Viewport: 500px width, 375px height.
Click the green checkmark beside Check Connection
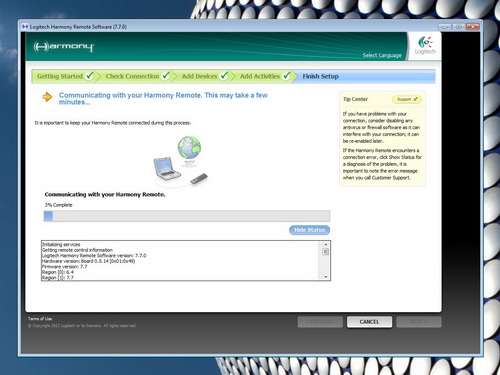(166, 76)
